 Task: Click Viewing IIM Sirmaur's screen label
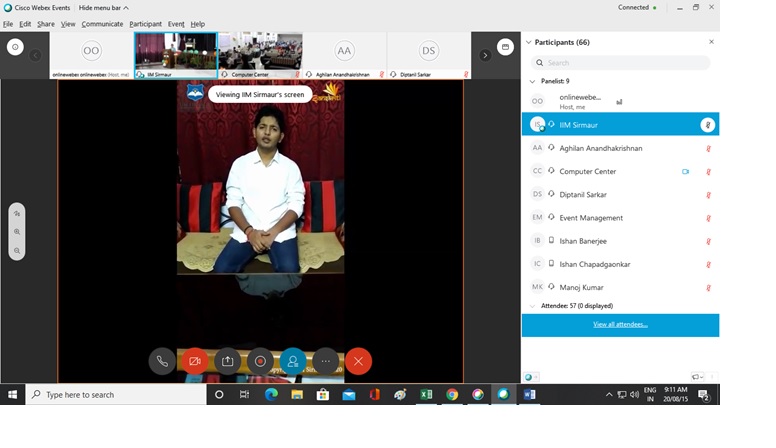coord(260,94)
